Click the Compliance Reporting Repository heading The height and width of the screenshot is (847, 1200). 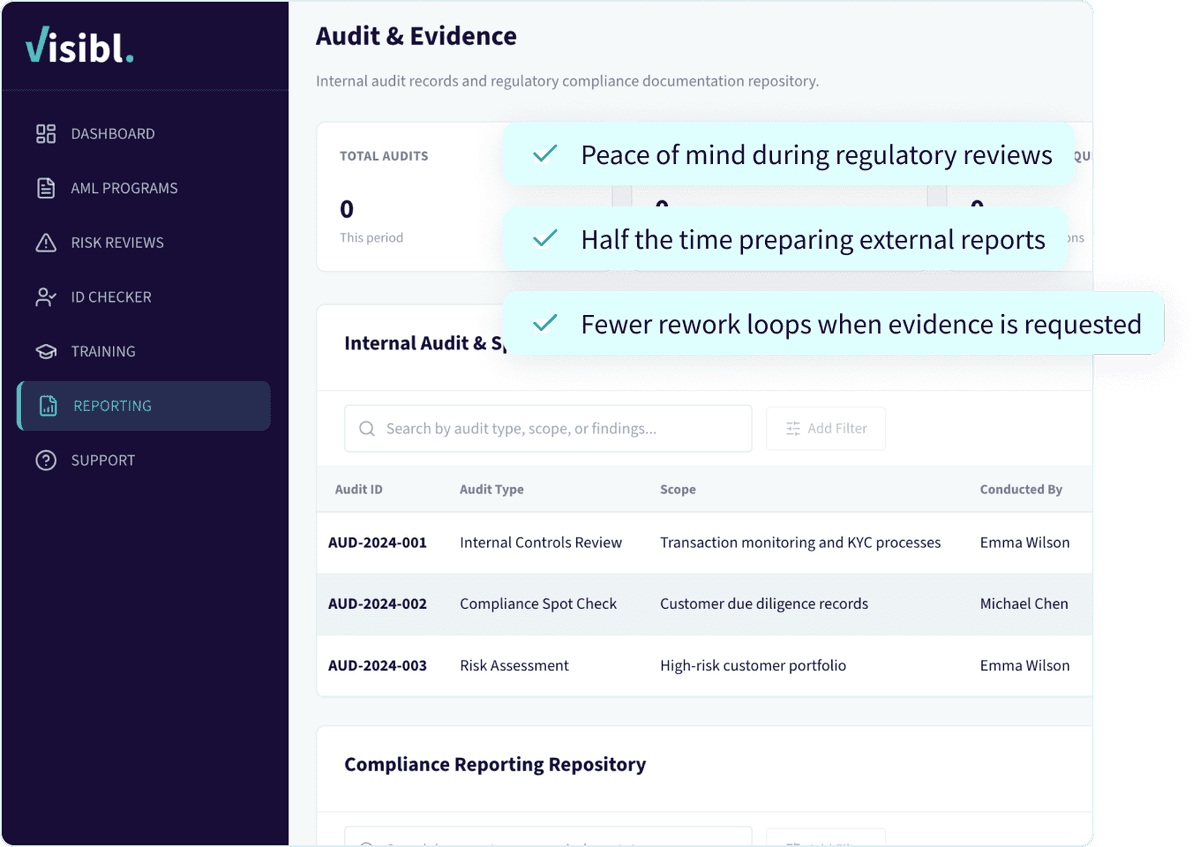click(x=495, y=765)
